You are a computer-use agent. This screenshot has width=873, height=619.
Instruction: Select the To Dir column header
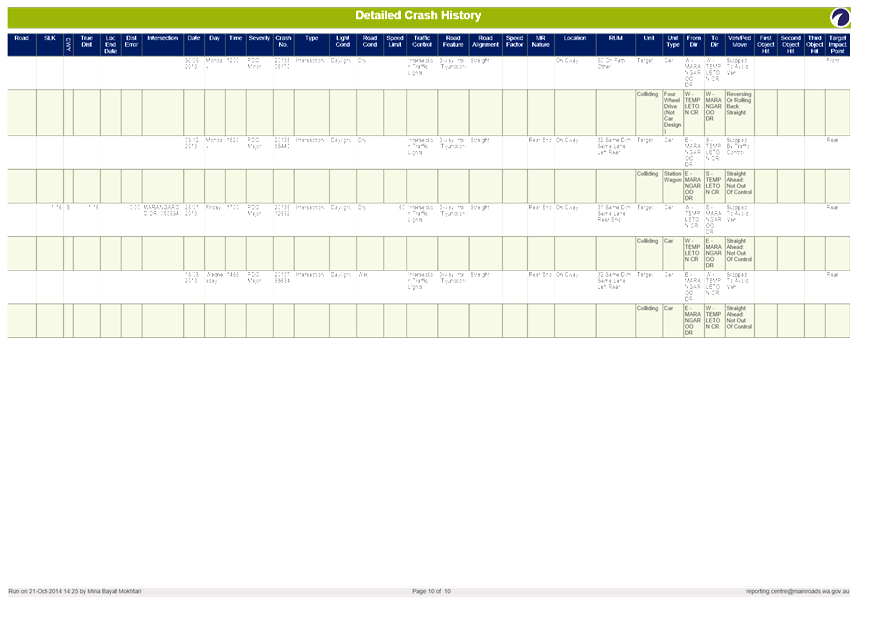pos(715,45)
